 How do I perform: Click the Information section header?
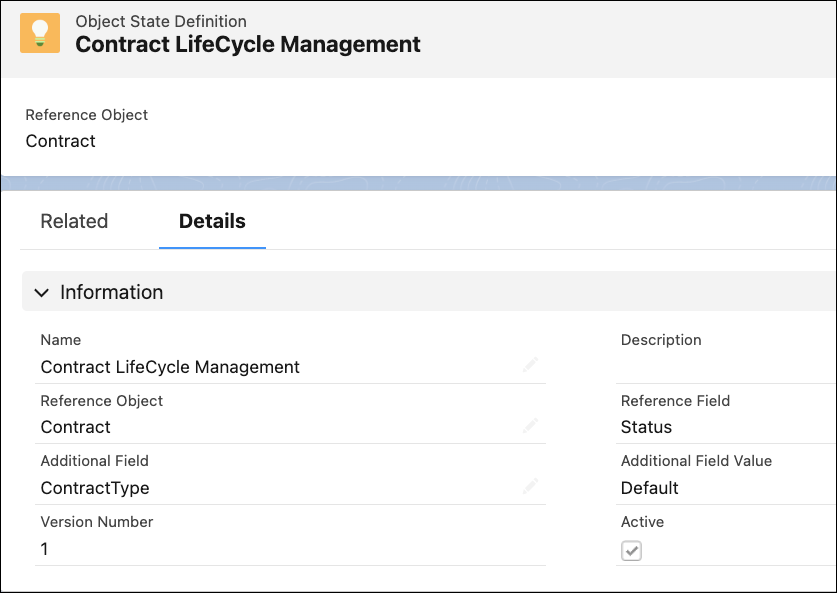click(x=111, y=292)
